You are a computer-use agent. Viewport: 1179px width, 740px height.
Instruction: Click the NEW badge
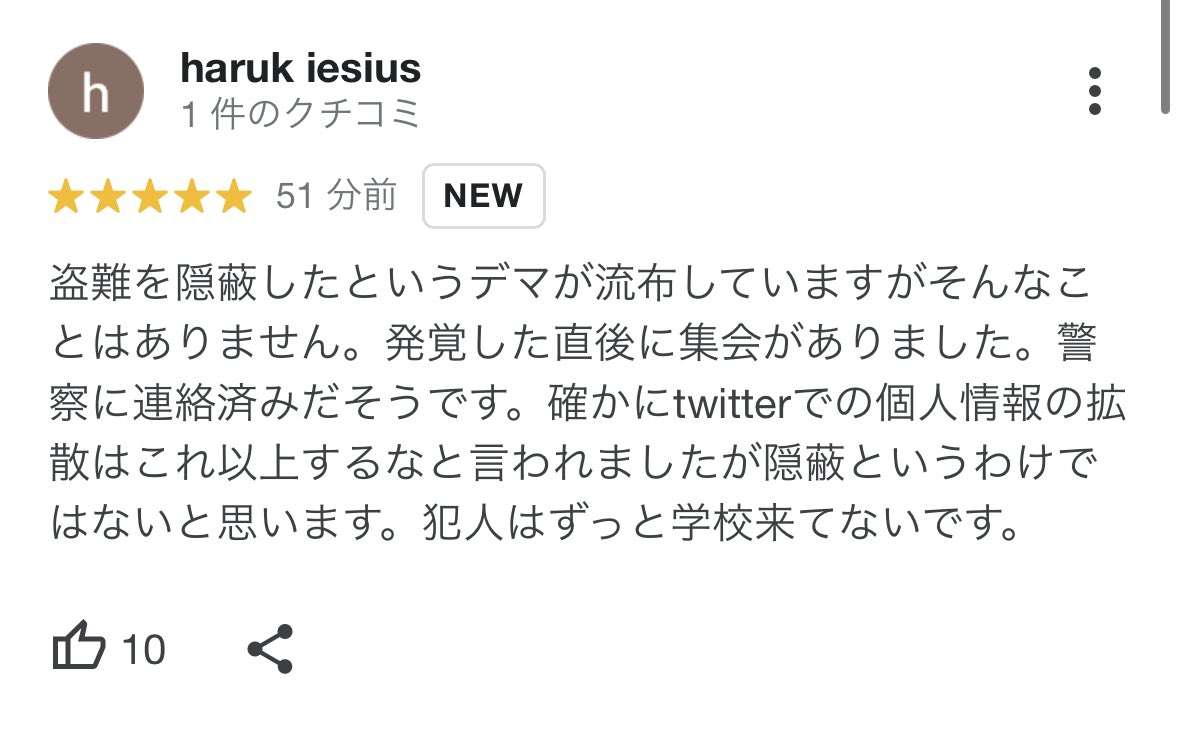[x=483, y=196]
